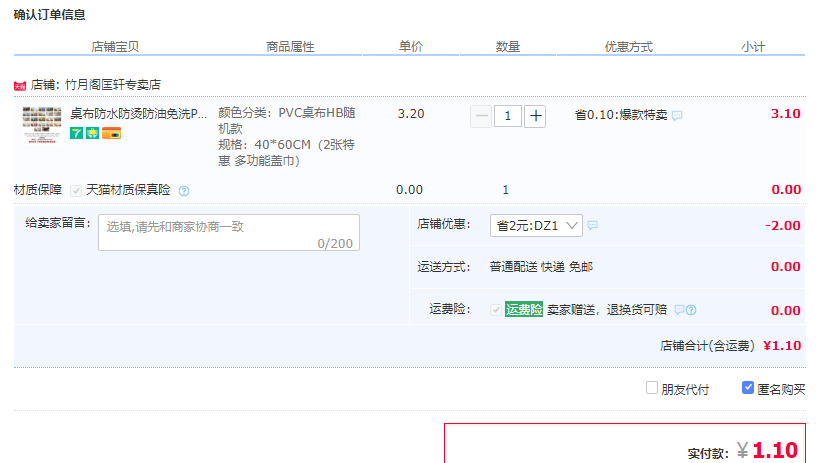Click the 优惠方式 column header
This screenshot has height=463, width=827.
[x=628, y=47]
